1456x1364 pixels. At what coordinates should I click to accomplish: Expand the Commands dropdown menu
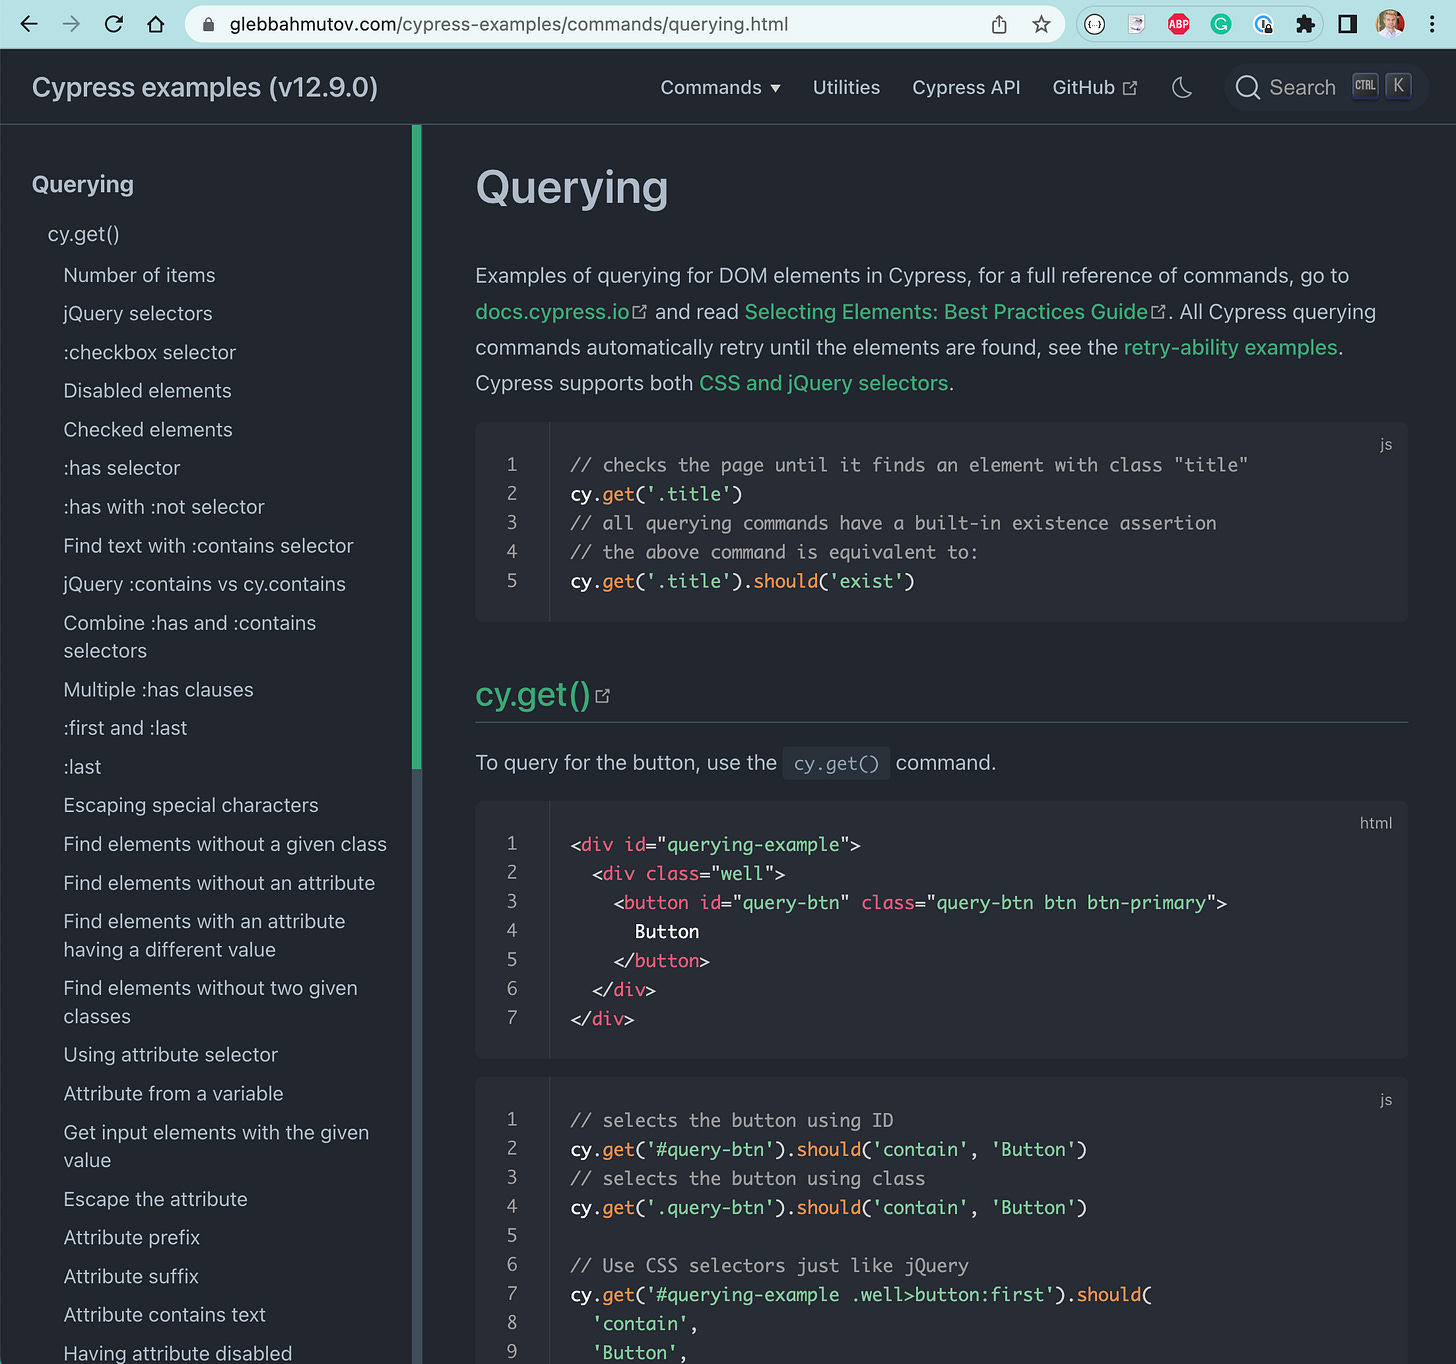click(720, 88)
